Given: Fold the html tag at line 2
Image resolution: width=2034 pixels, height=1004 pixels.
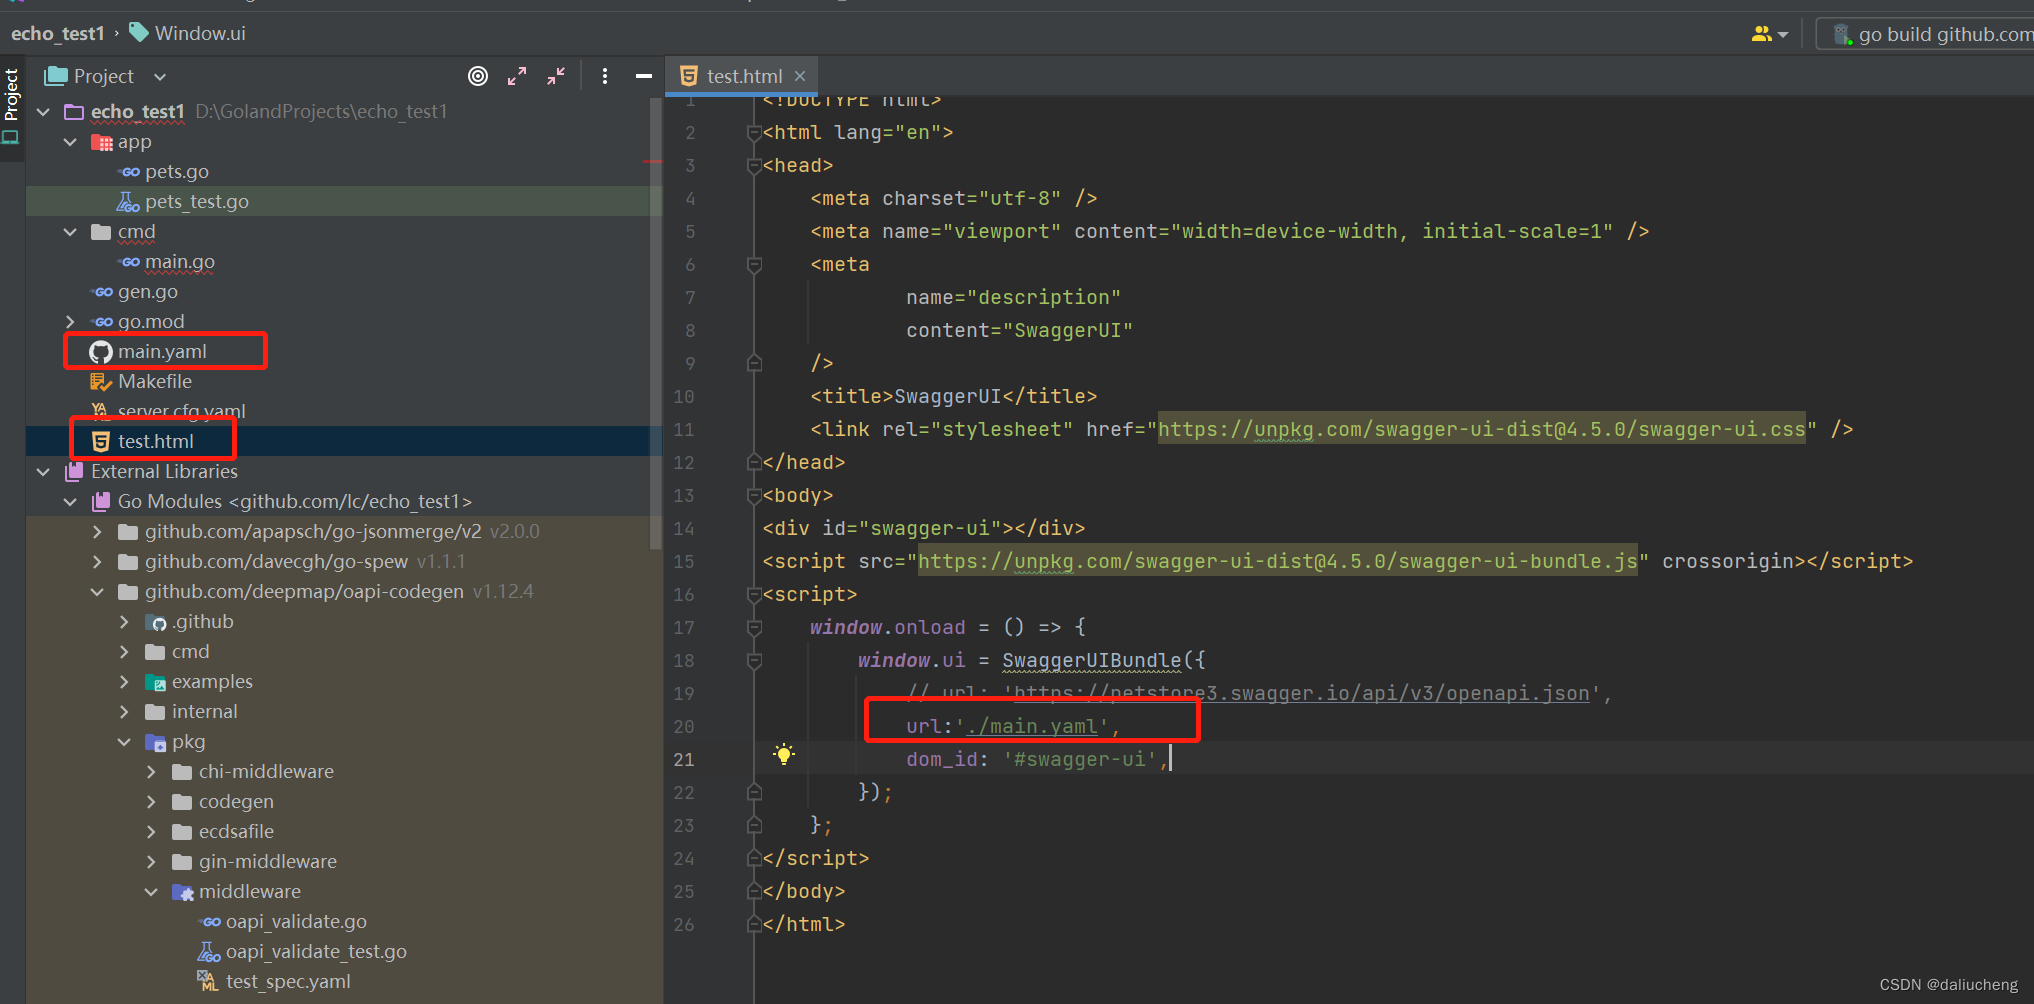Looking at the screenshot, I should point(755,133).
